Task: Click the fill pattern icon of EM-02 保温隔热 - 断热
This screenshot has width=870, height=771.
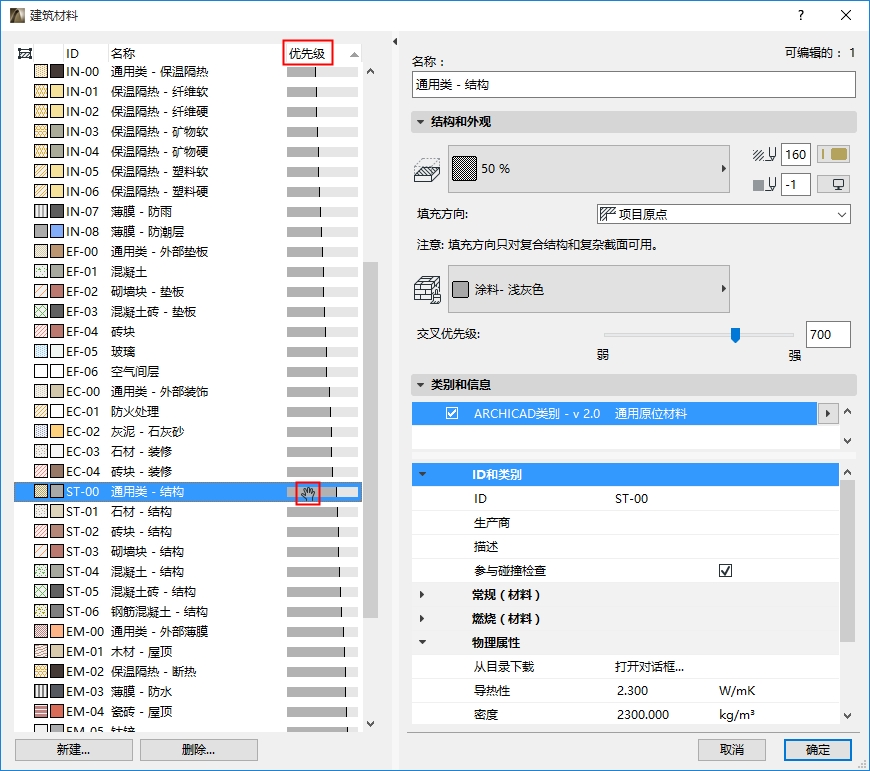Action: point(41,671)
